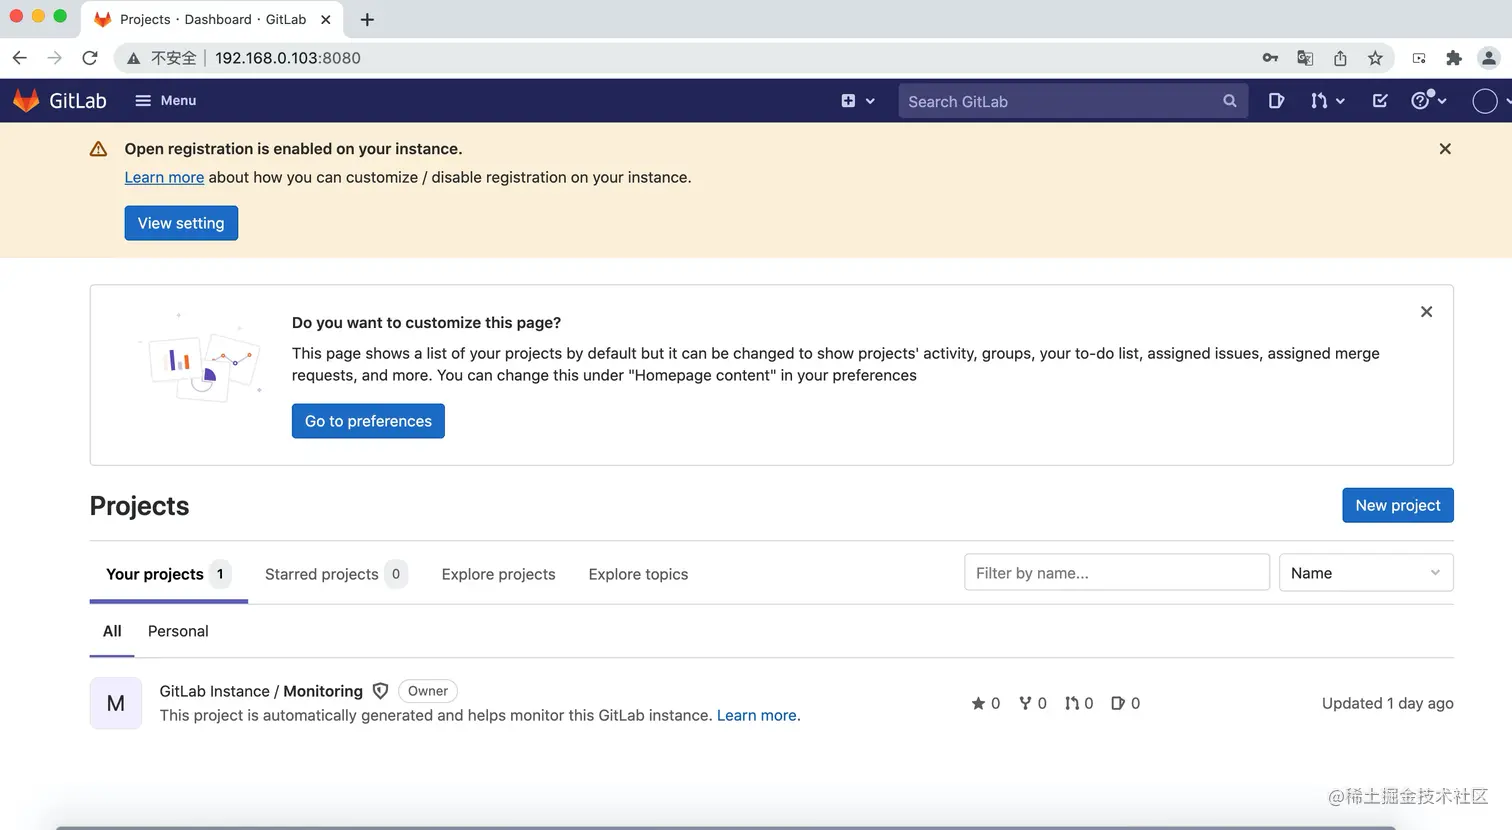Viewport: 1512px width, 830px height.
Task: Click the View setting button
Action: coord(181,223)
